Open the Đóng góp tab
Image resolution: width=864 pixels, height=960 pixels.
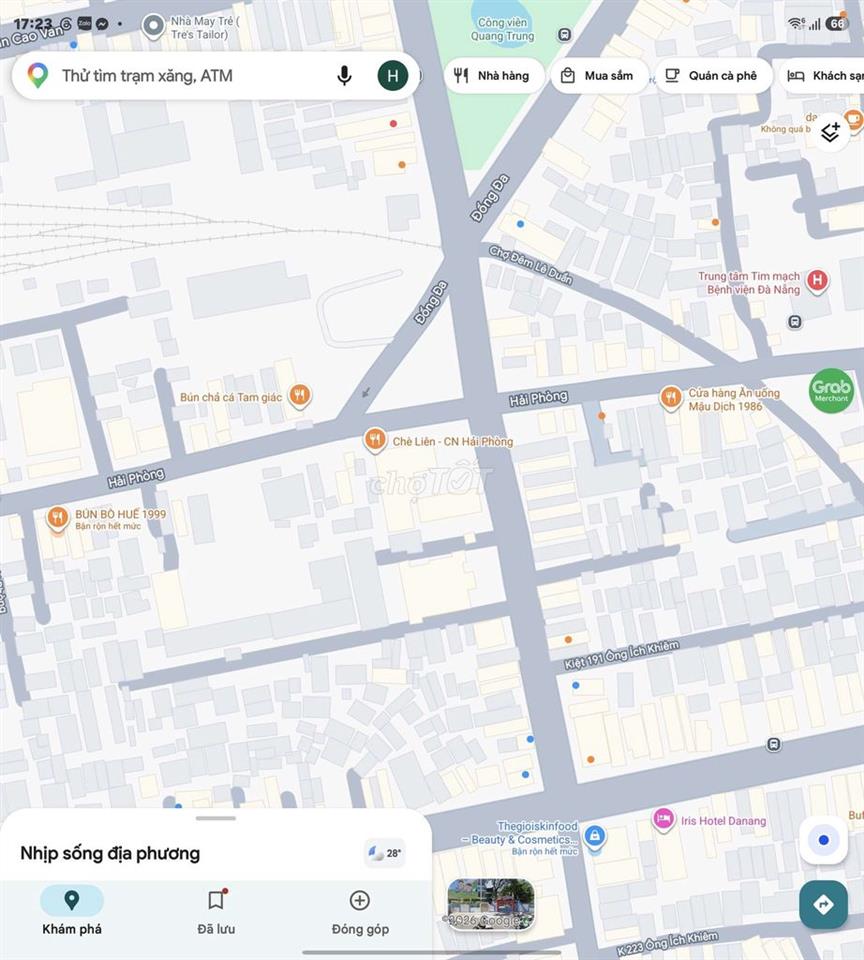[360, 910]
